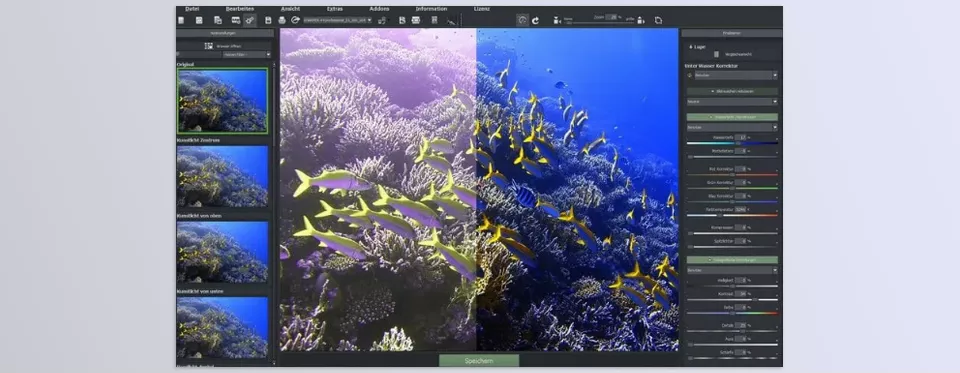This screenshot has width=960, height=373.
Task: Select the Kunstlicht Zentrum preset thumbnail
Action: 222,176
